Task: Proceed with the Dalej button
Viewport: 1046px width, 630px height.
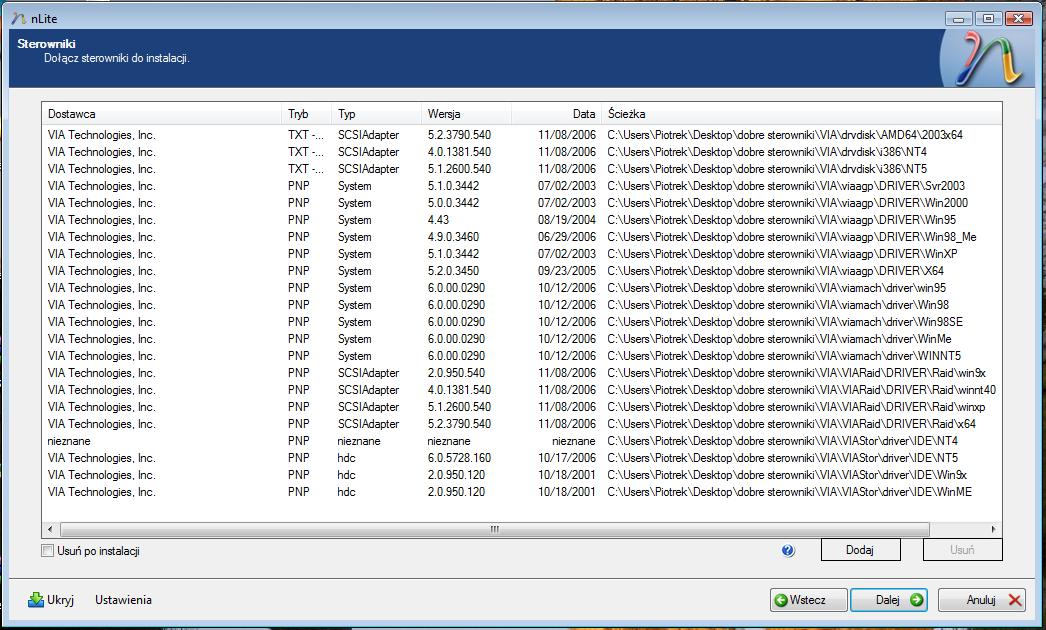Action: coord(889,600)
